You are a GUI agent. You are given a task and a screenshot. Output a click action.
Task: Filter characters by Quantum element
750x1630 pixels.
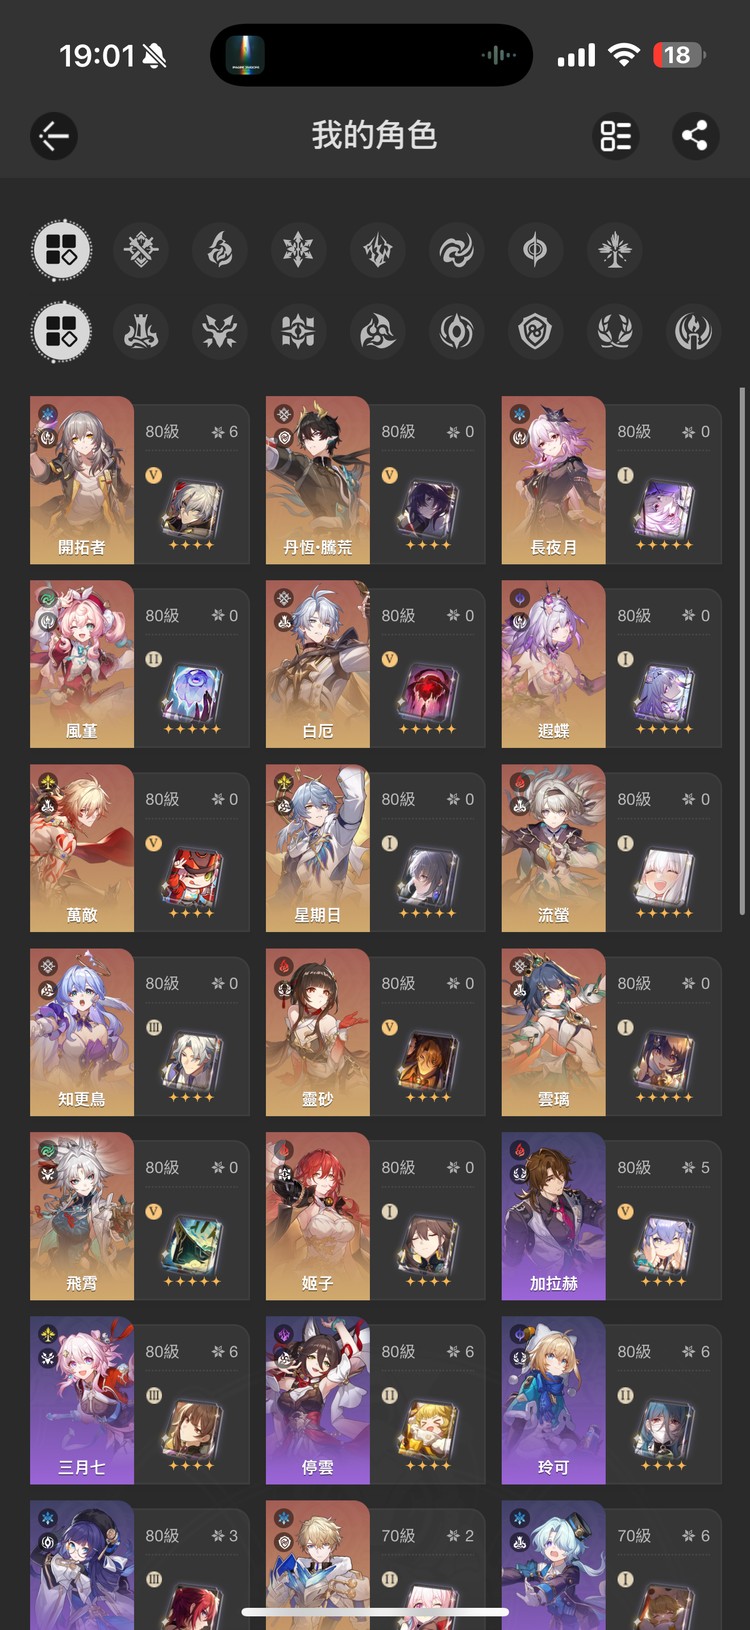tap(535, 250)
